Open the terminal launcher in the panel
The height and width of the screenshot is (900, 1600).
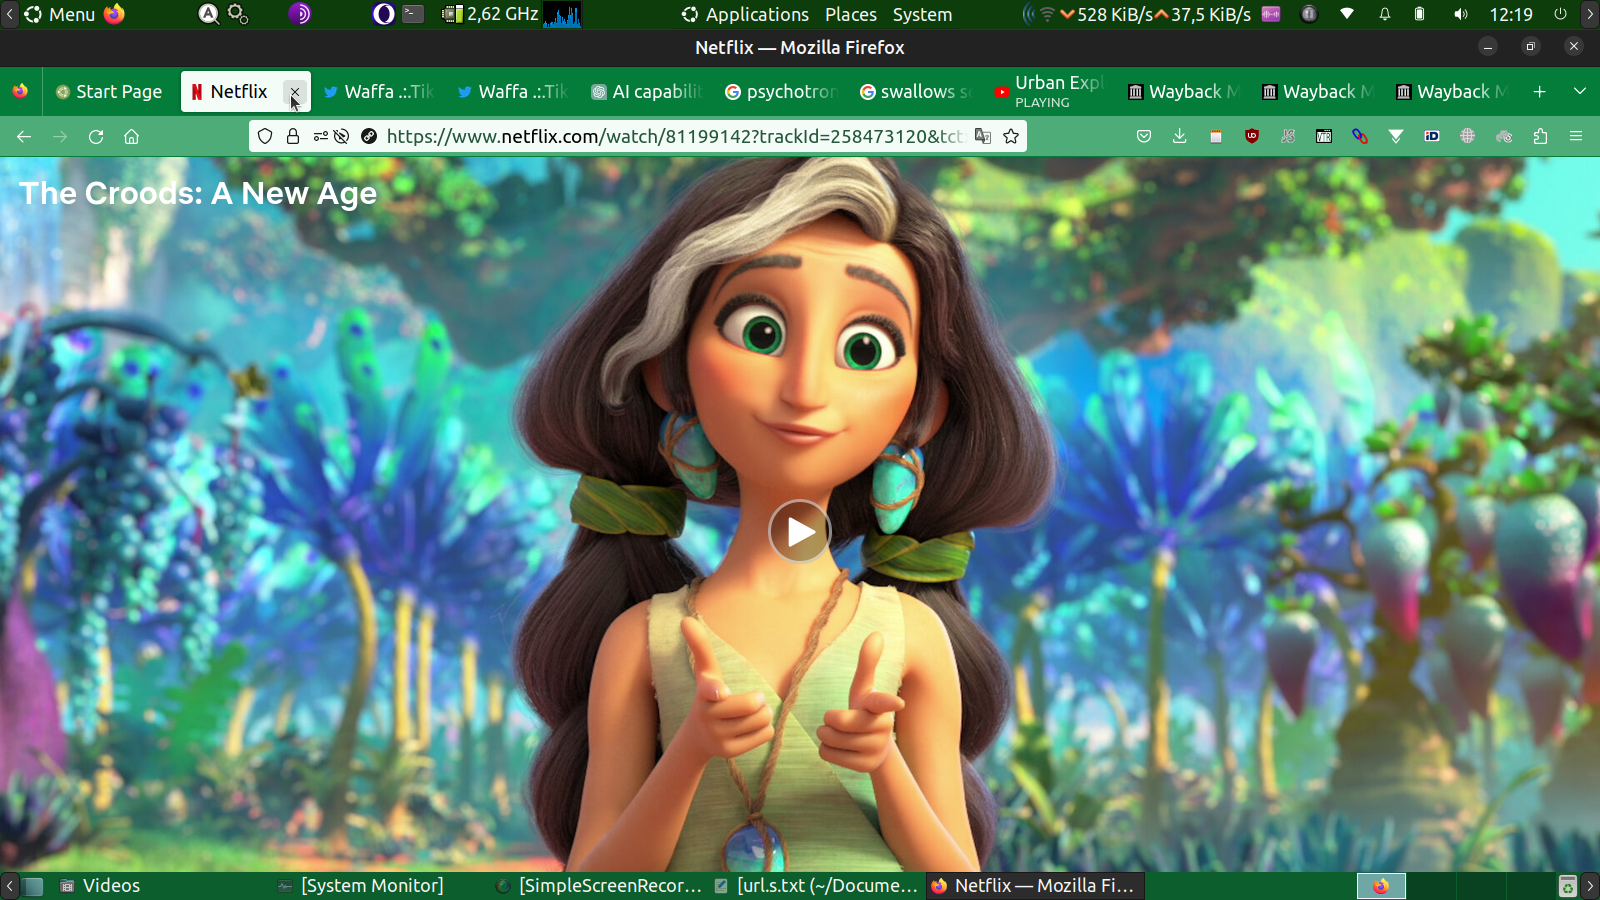tap(413, 14)
